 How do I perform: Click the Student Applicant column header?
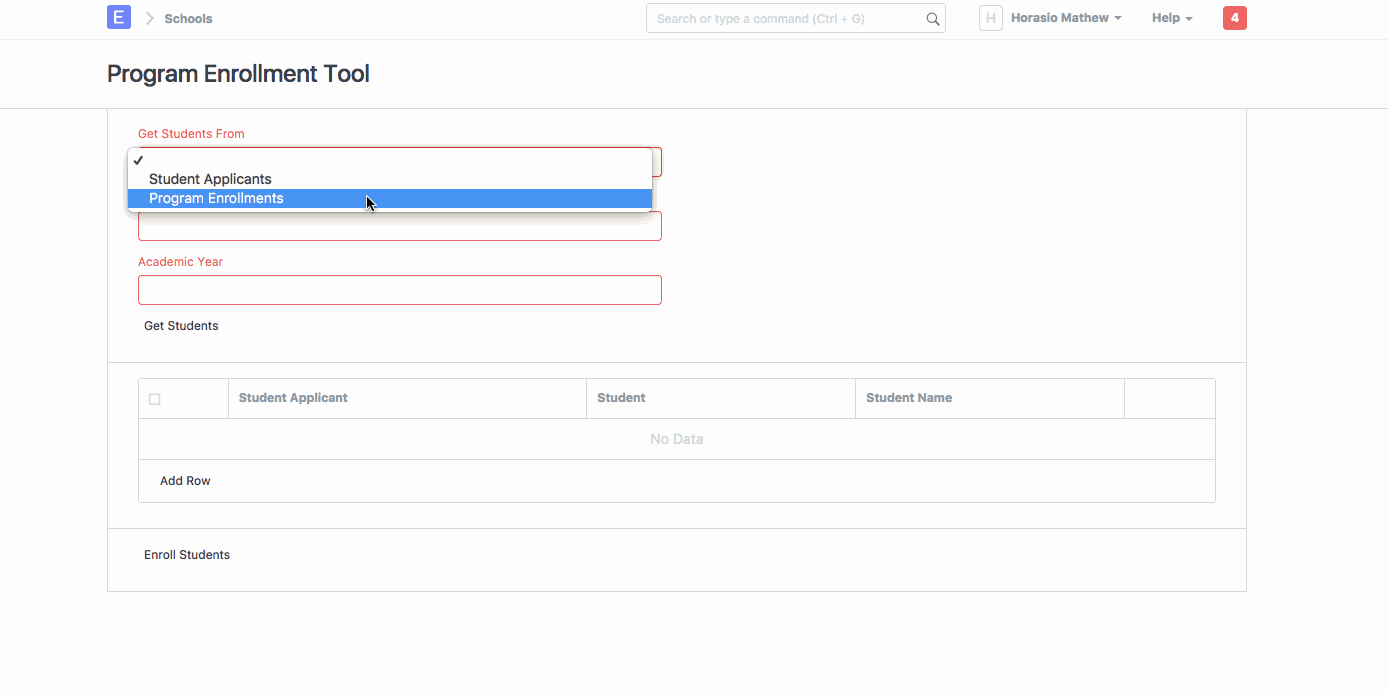tap(293, 398)
